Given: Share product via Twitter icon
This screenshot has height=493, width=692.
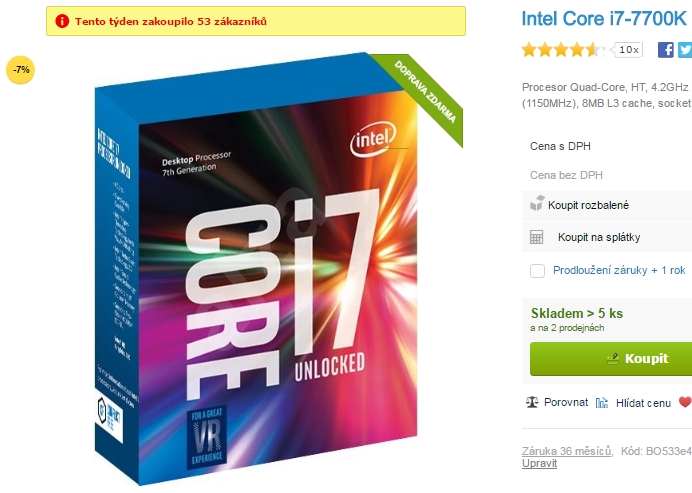Looking at the screenshot, I should point(685,49).
